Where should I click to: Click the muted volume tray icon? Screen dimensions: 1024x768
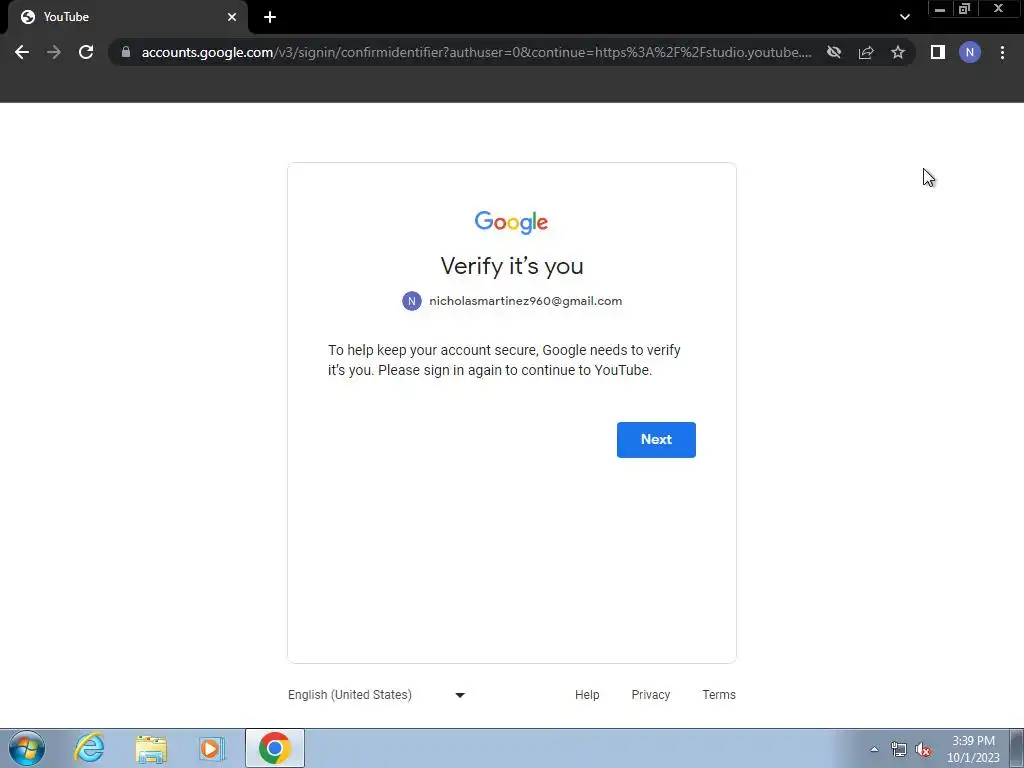[923, 749]
